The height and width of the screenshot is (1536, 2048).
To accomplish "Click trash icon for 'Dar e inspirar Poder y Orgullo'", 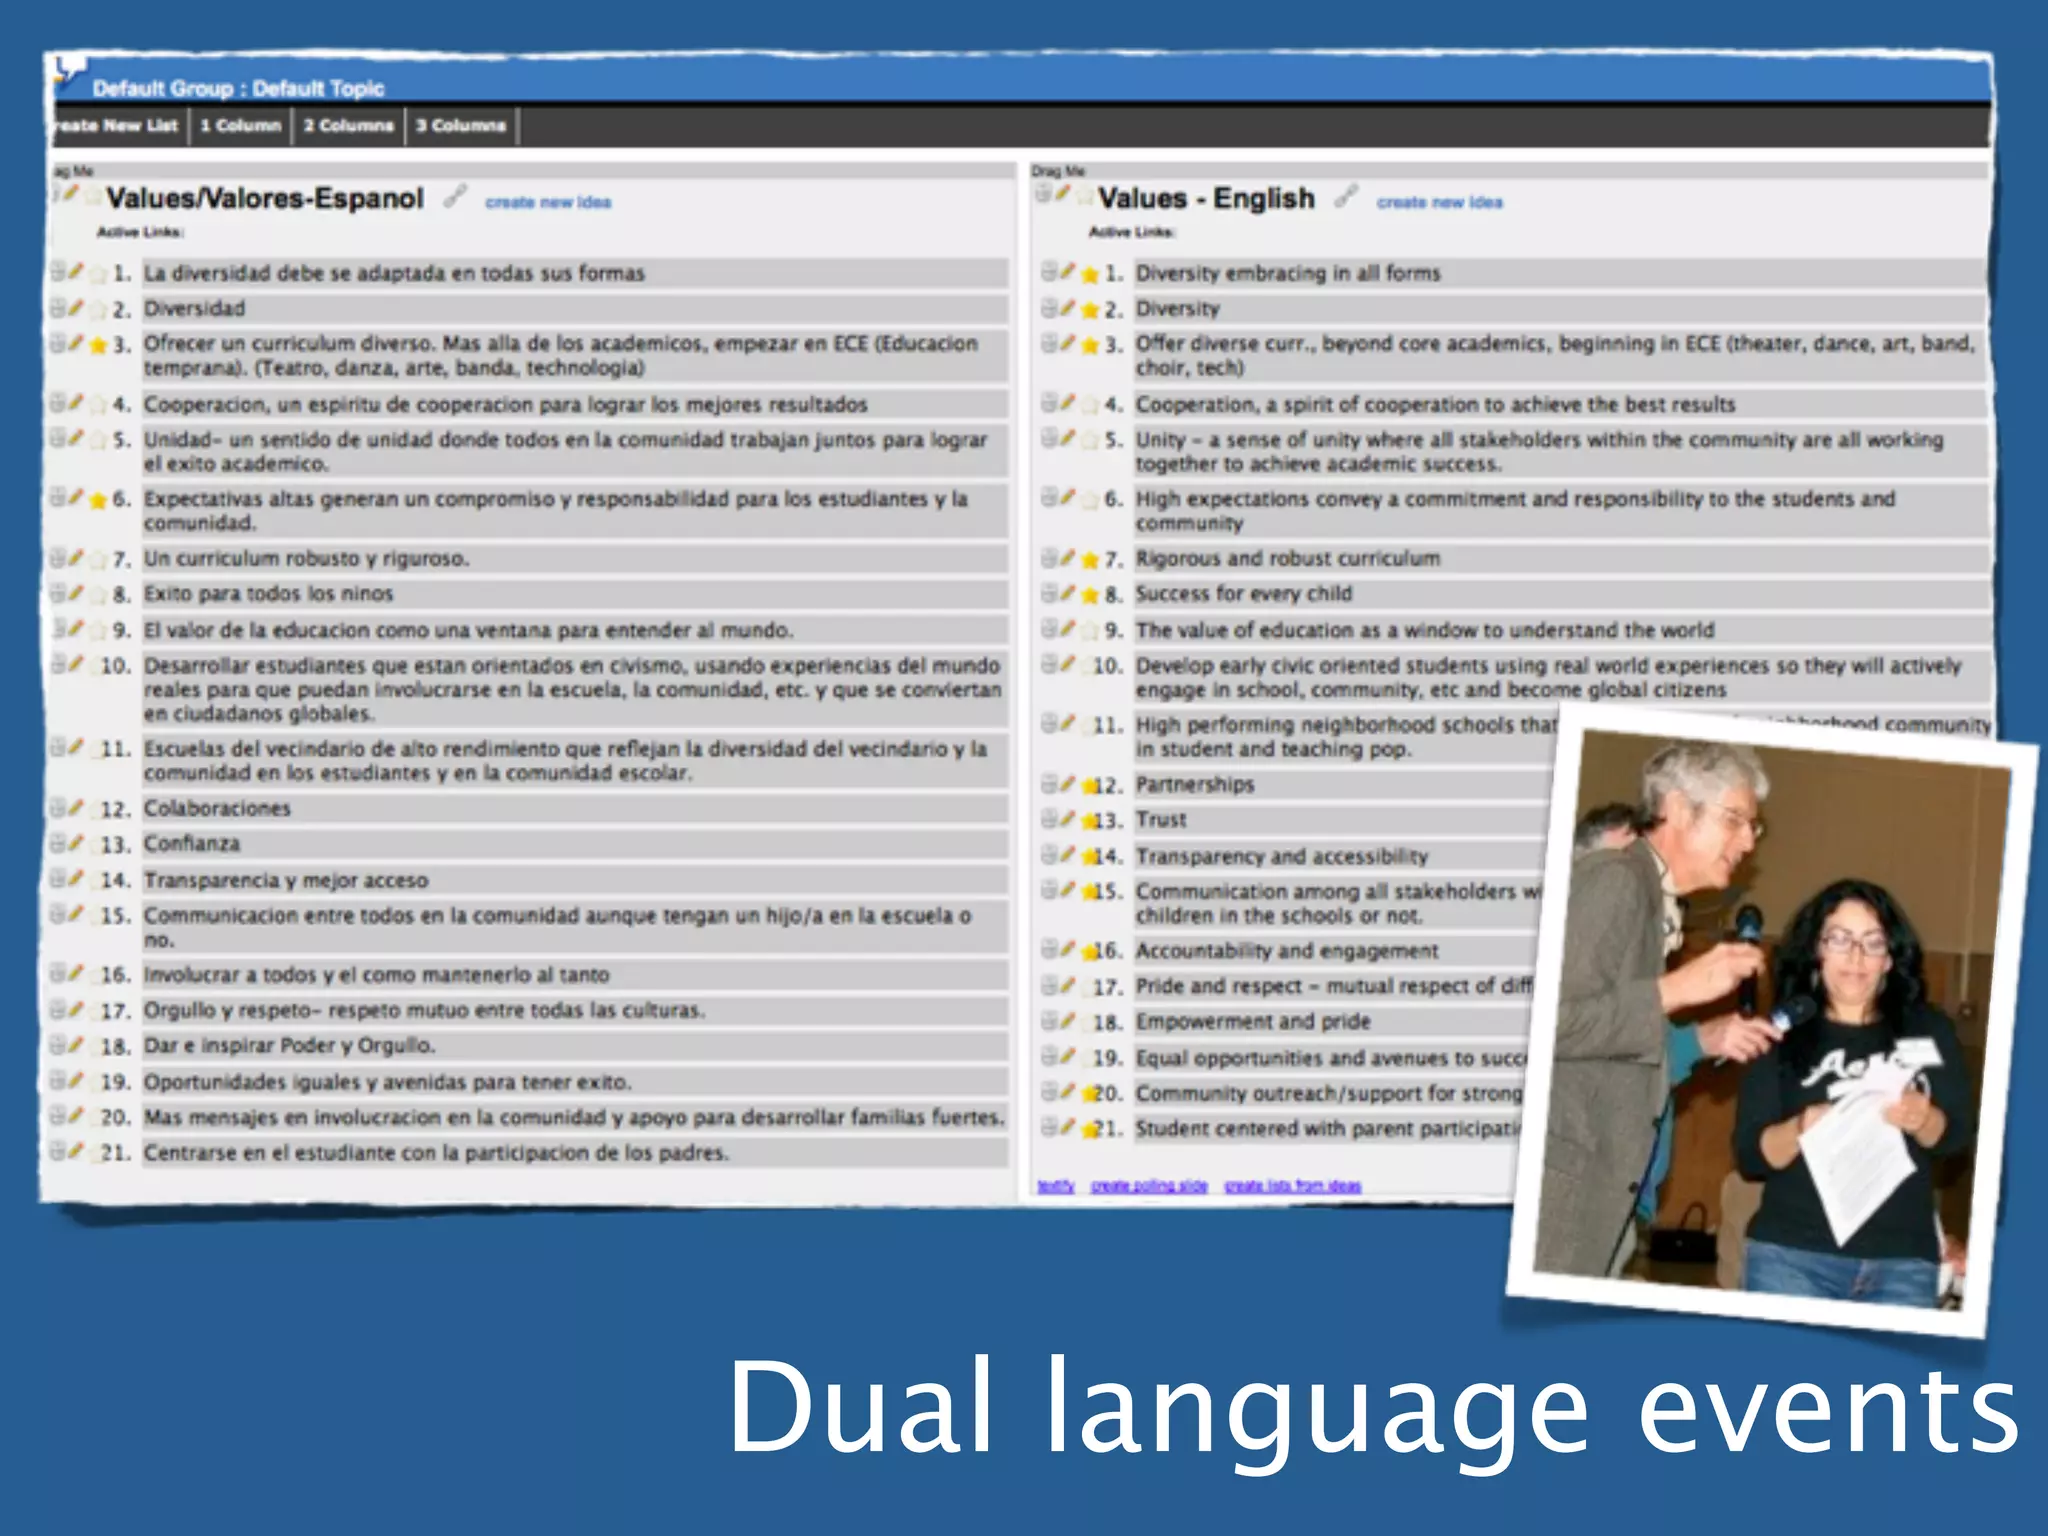I will [58, 1044].
